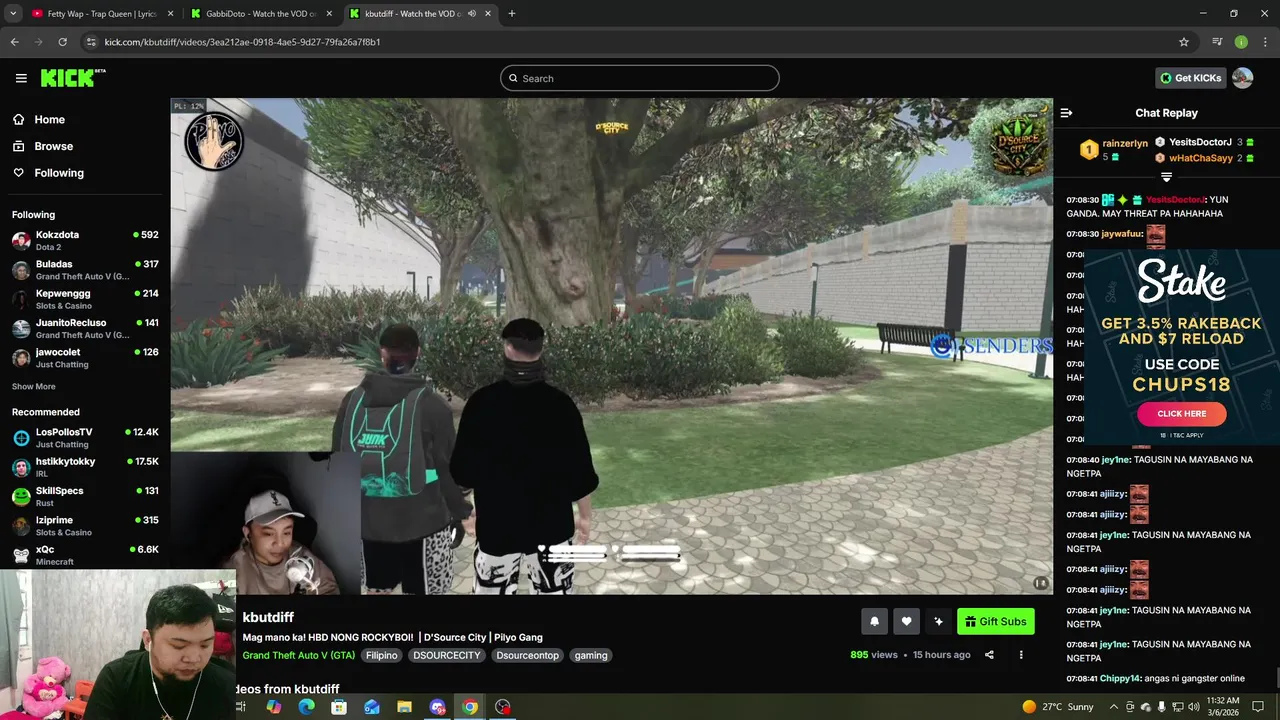Open Kokzdota followed channel

click(85, 240)
